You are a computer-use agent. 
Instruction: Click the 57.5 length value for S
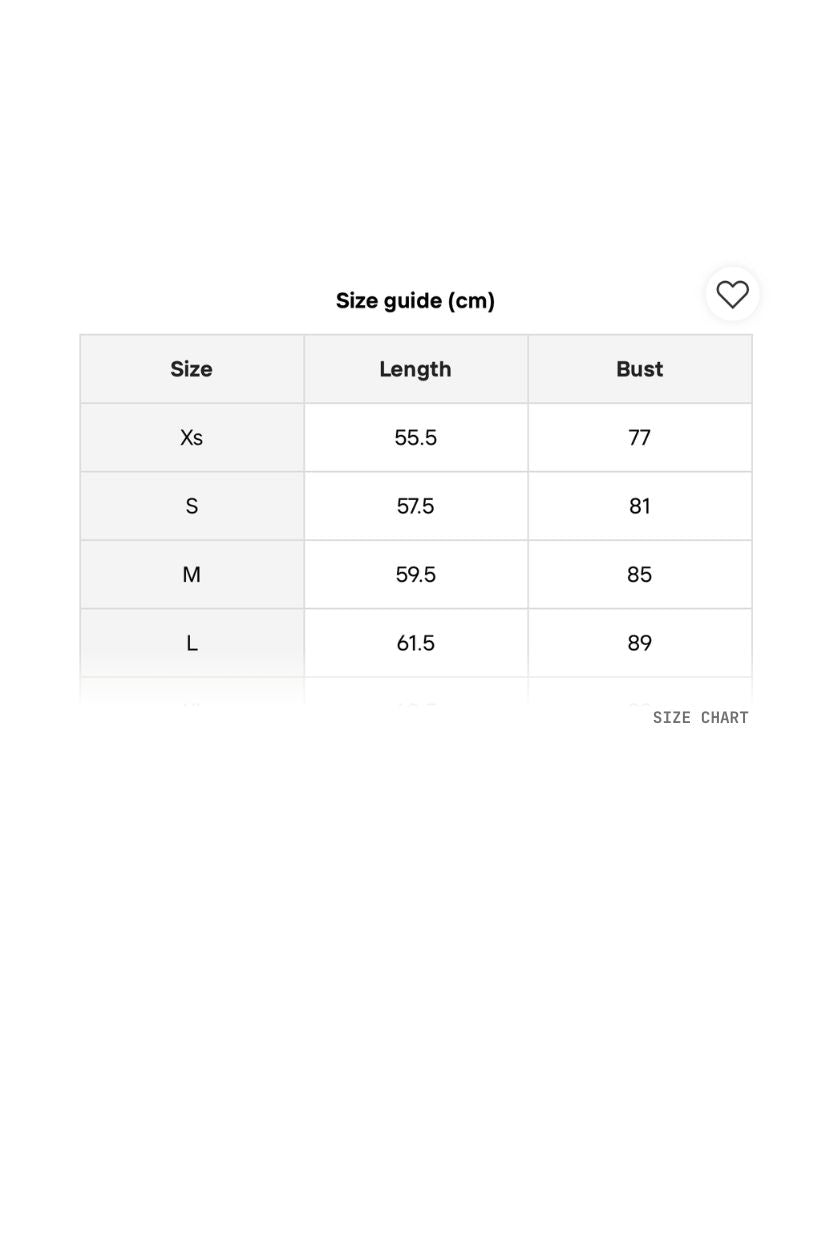[415, 506]
